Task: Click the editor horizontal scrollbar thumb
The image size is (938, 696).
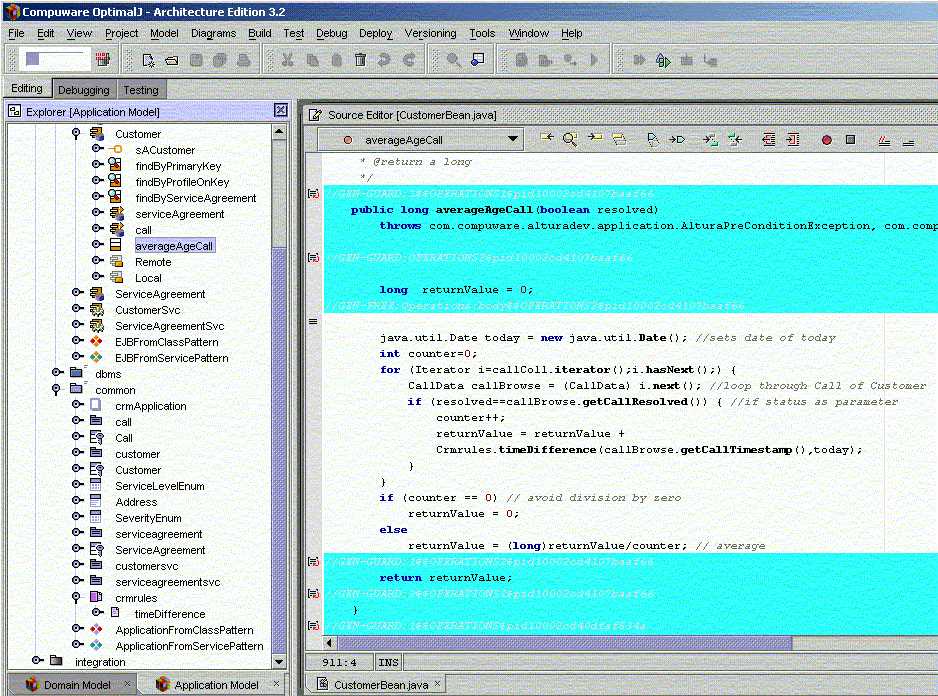Action: (564, 643)
